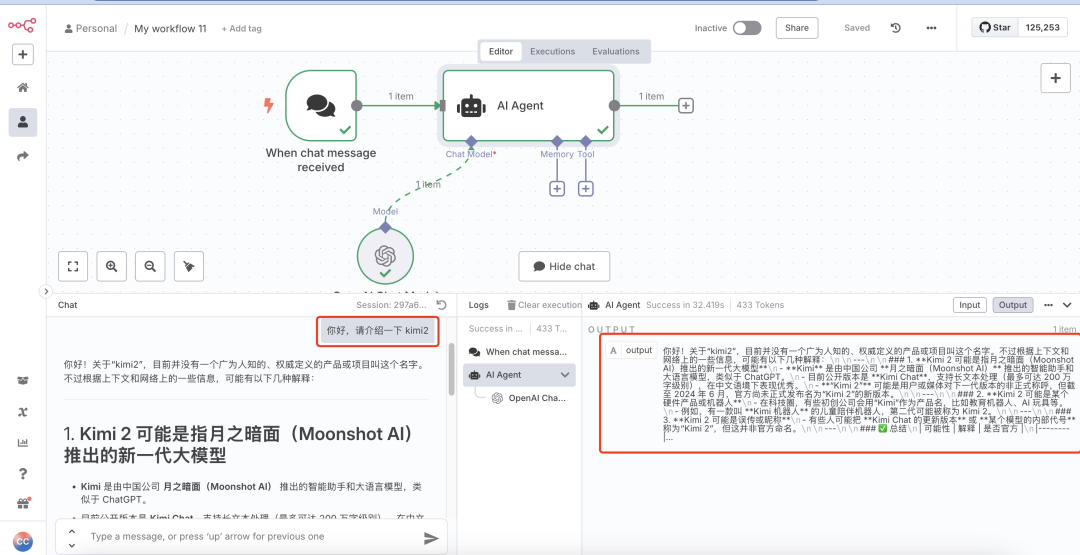This screenshot has width=1080, height=555.
Task: Click the My workflow 11 title
Action: pos(170,29)
